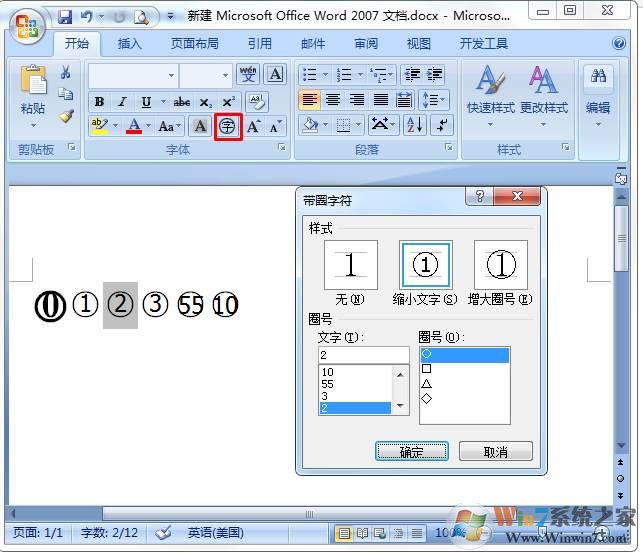Clear formatting with the eraser icon
The image size is (643, 552).
pyautogui.click(x=257, y=101)
